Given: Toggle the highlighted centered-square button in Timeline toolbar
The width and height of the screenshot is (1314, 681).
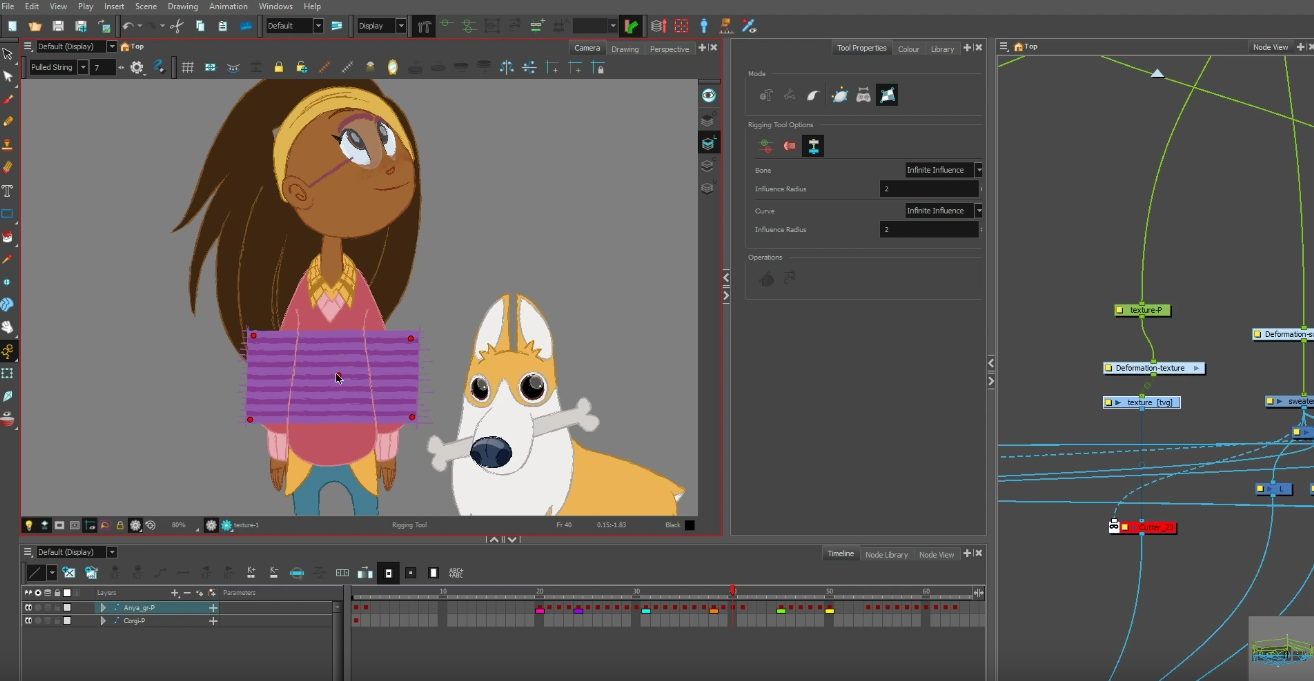Looking at the screenshot, I should click(x=388, y=573).
